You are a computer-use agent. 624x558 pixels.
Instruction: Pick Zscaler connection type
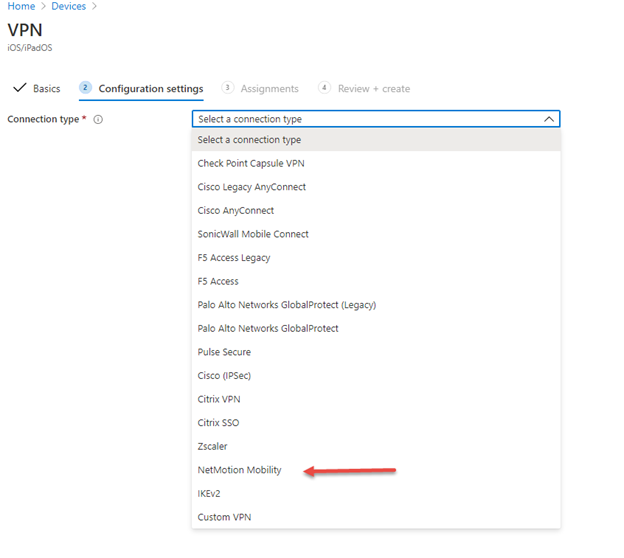pos(213,446)
